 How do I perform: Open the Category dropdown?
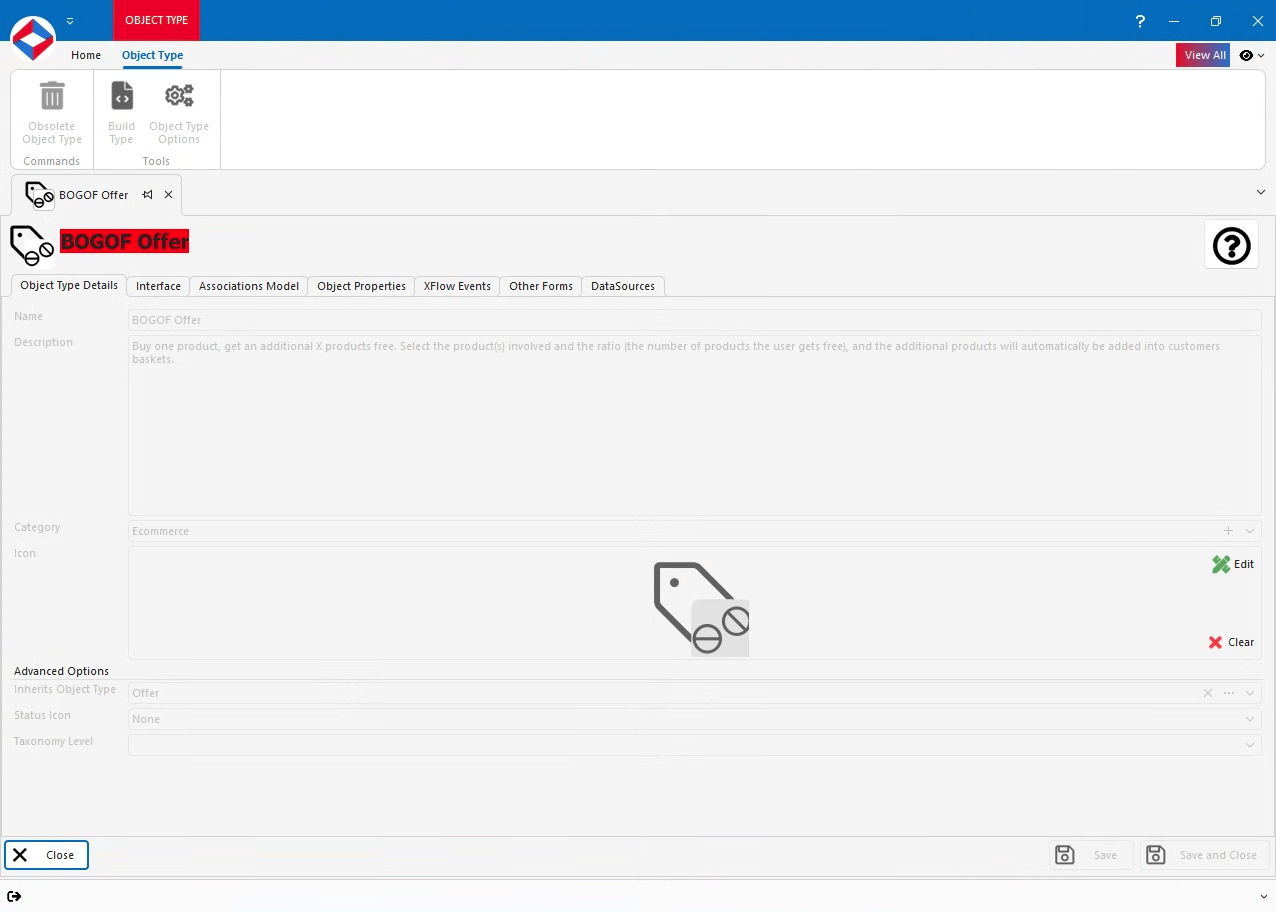[1249, 531]
